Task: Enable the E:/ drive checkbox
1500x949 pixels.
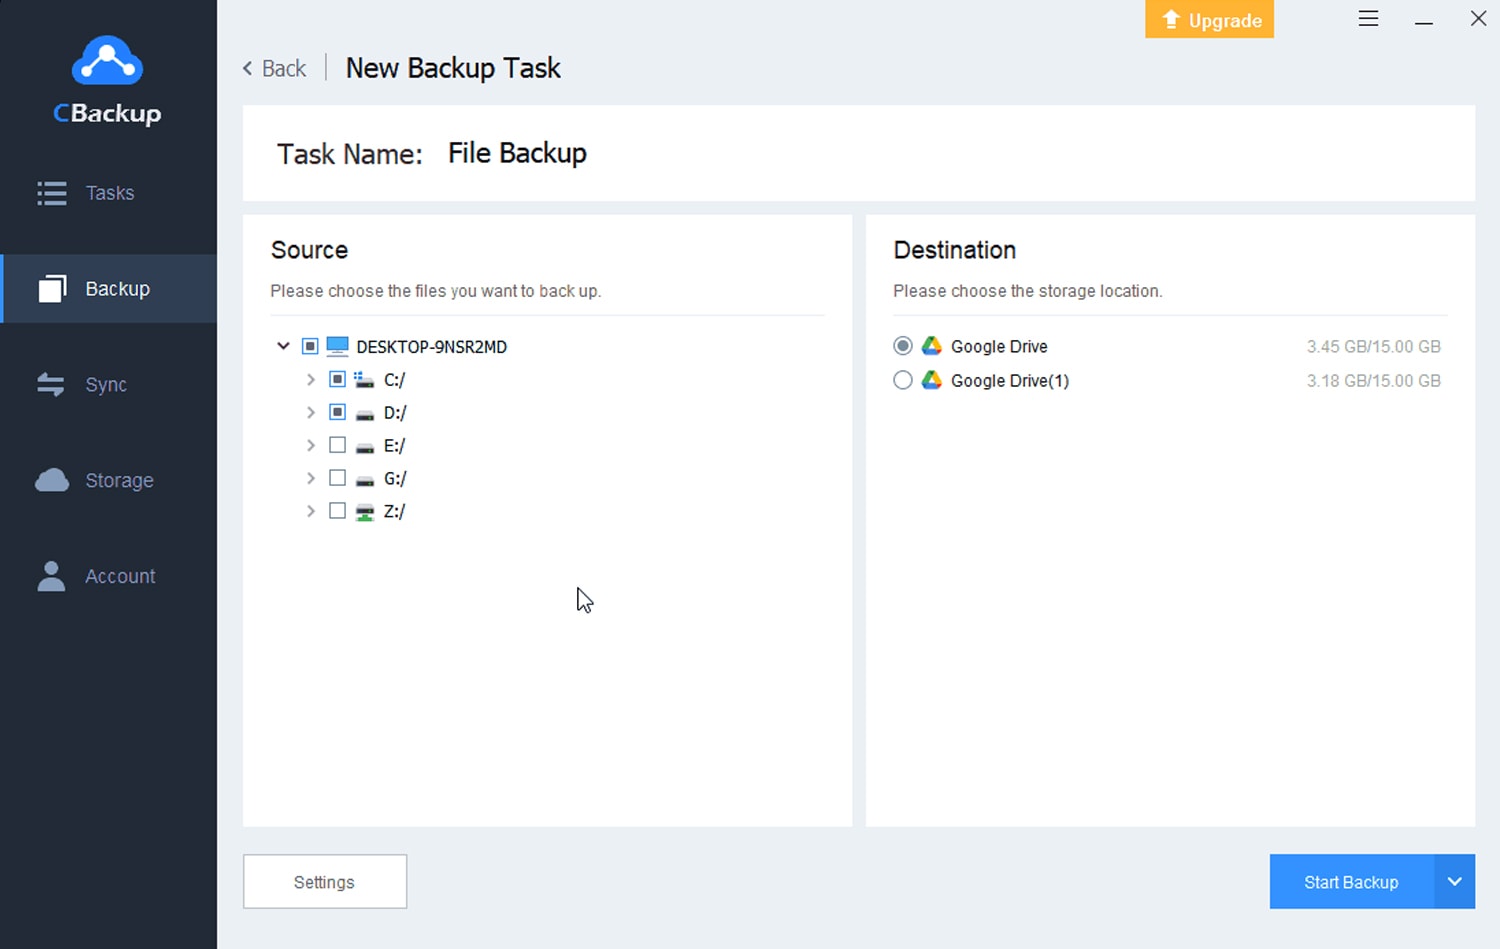Action: click(337, 444)
